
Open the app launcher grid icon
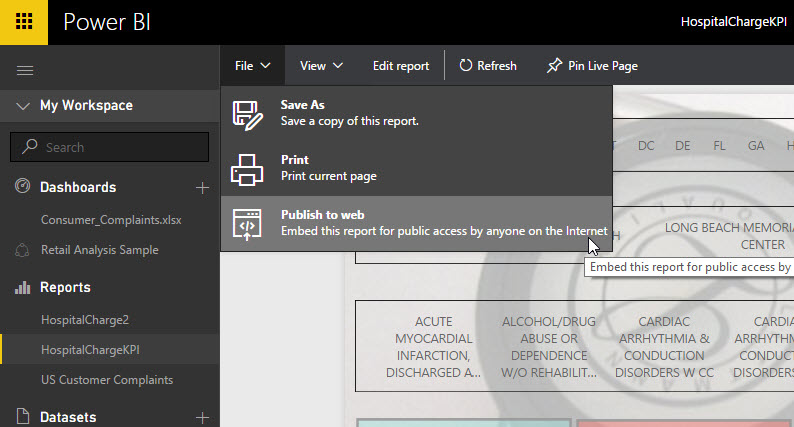pyautogui.click(x=24, y=22)
